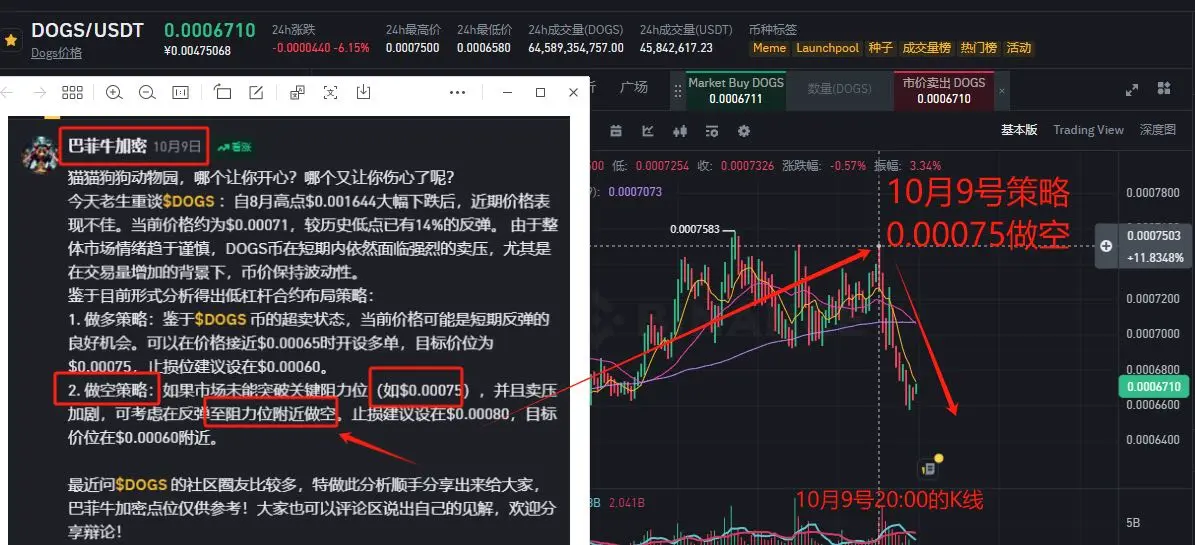Expand chart to fullscreen
Screen dimensions: 1195x545
click(1132, 89)
